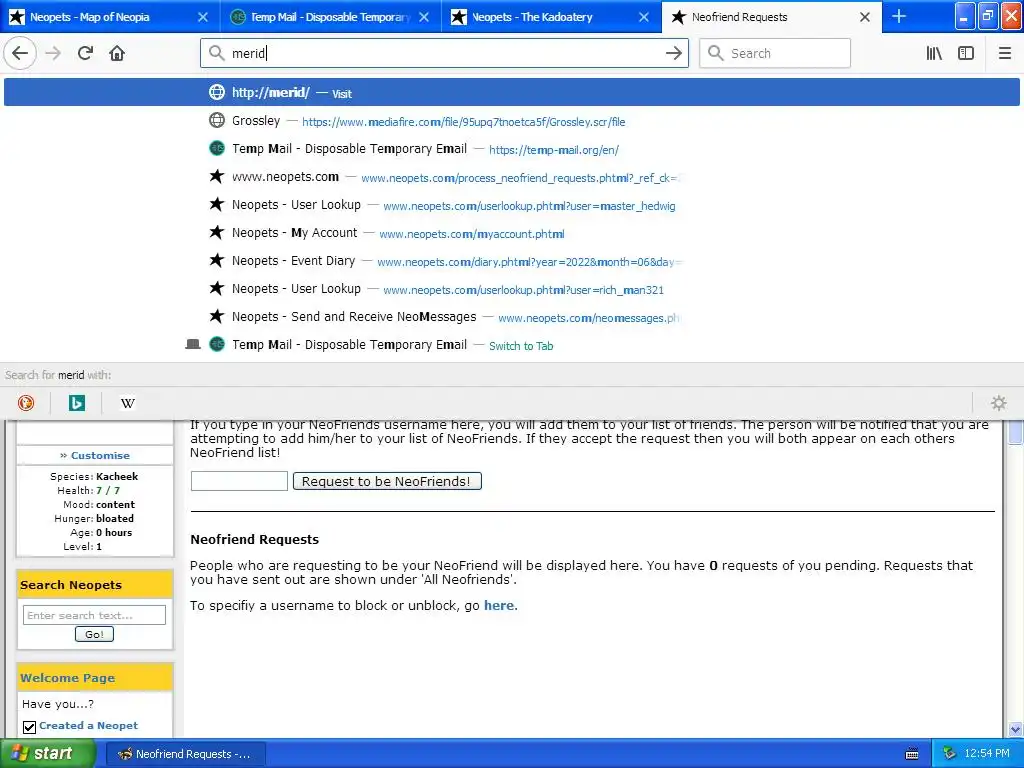Open Neopets - My Account suggestion
Screen dimensions: 1024x768
[511, 233]
